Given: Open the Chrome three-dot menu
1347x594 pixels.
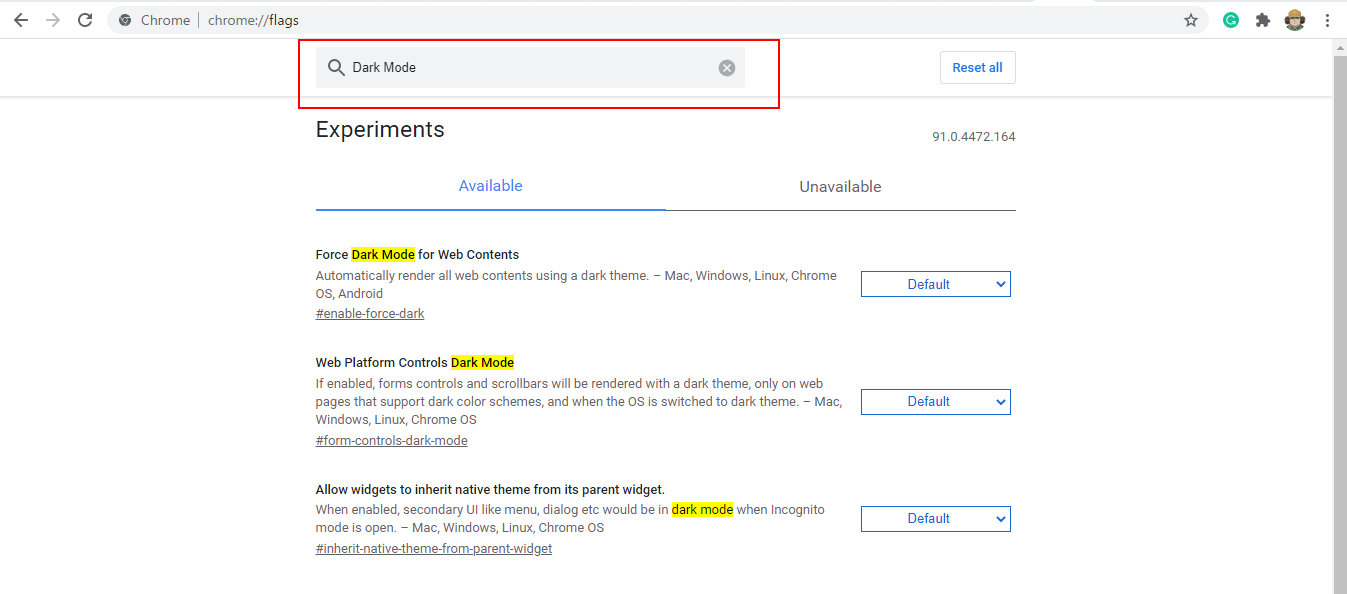Looking at the screenshot, I should coord(1328,19).
